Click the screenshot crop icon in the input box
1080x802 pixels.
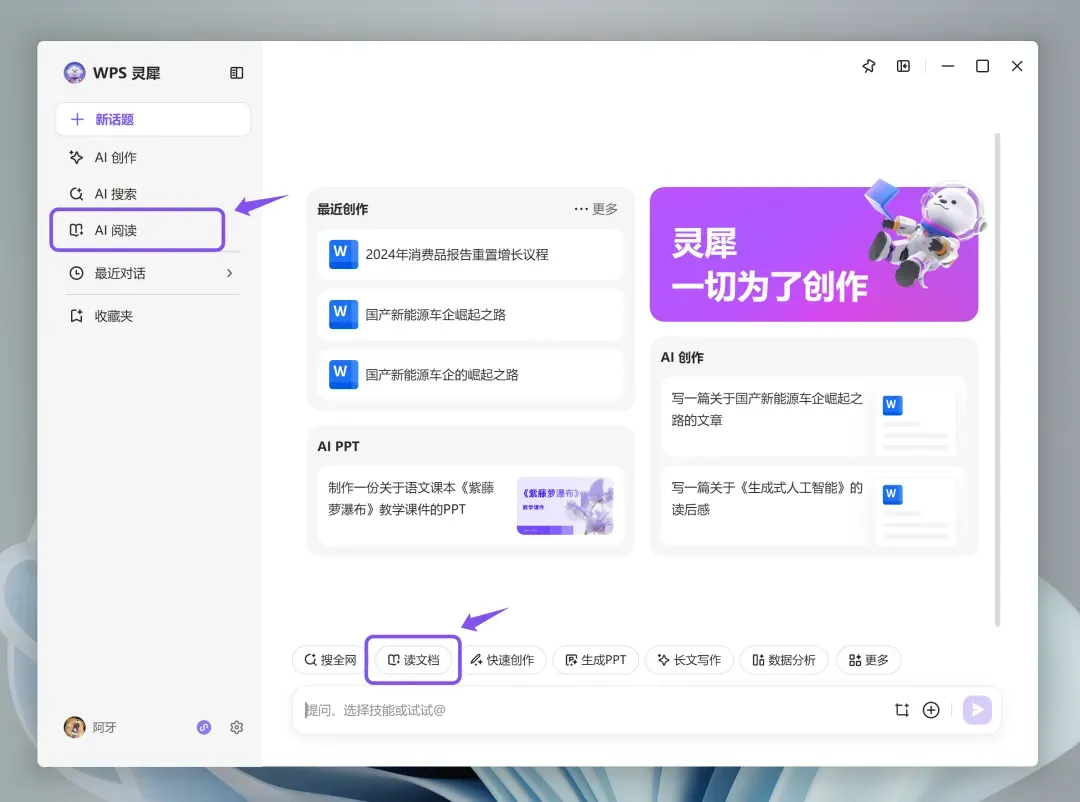coord(902,710)
